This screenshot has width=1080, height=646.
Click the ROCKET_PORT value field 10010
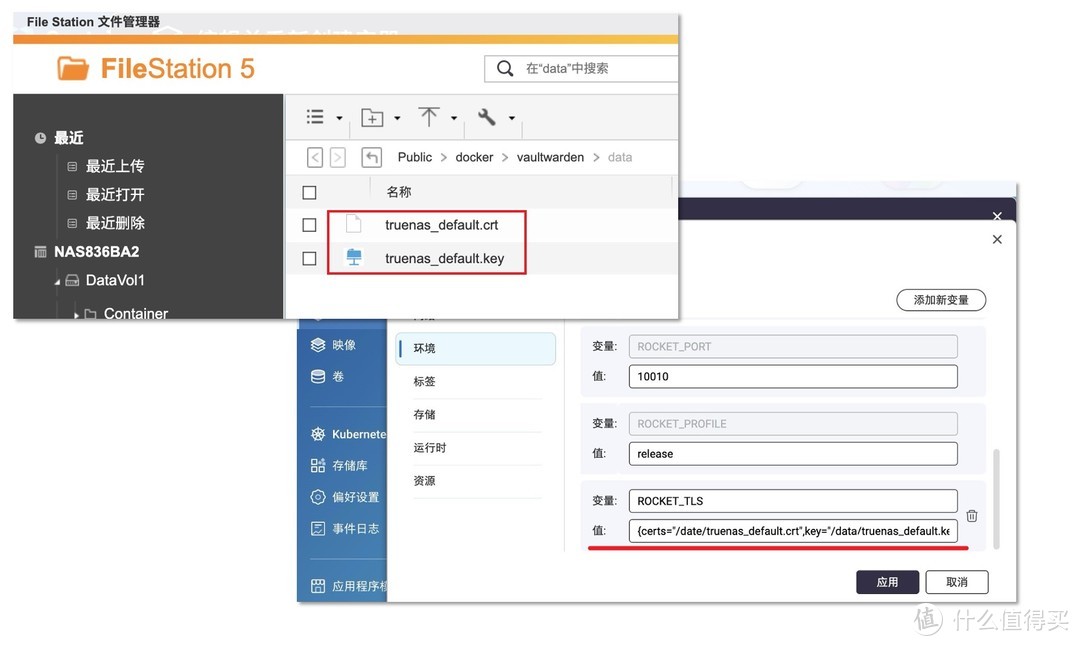tap(793, 377)
